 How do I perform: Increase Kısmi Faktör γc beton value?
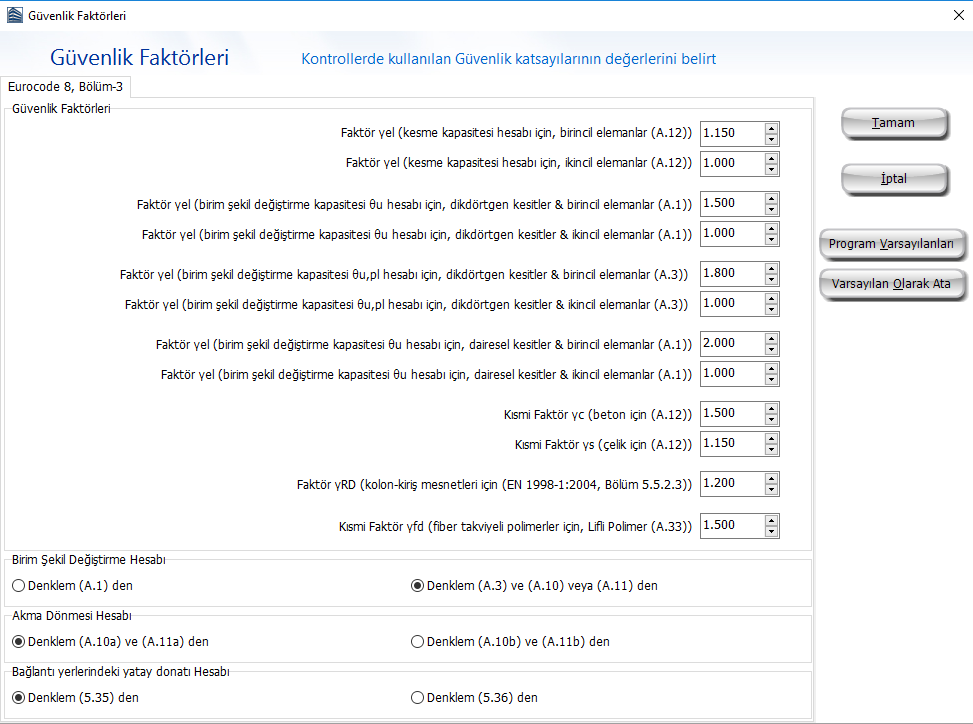click(771, 408)
